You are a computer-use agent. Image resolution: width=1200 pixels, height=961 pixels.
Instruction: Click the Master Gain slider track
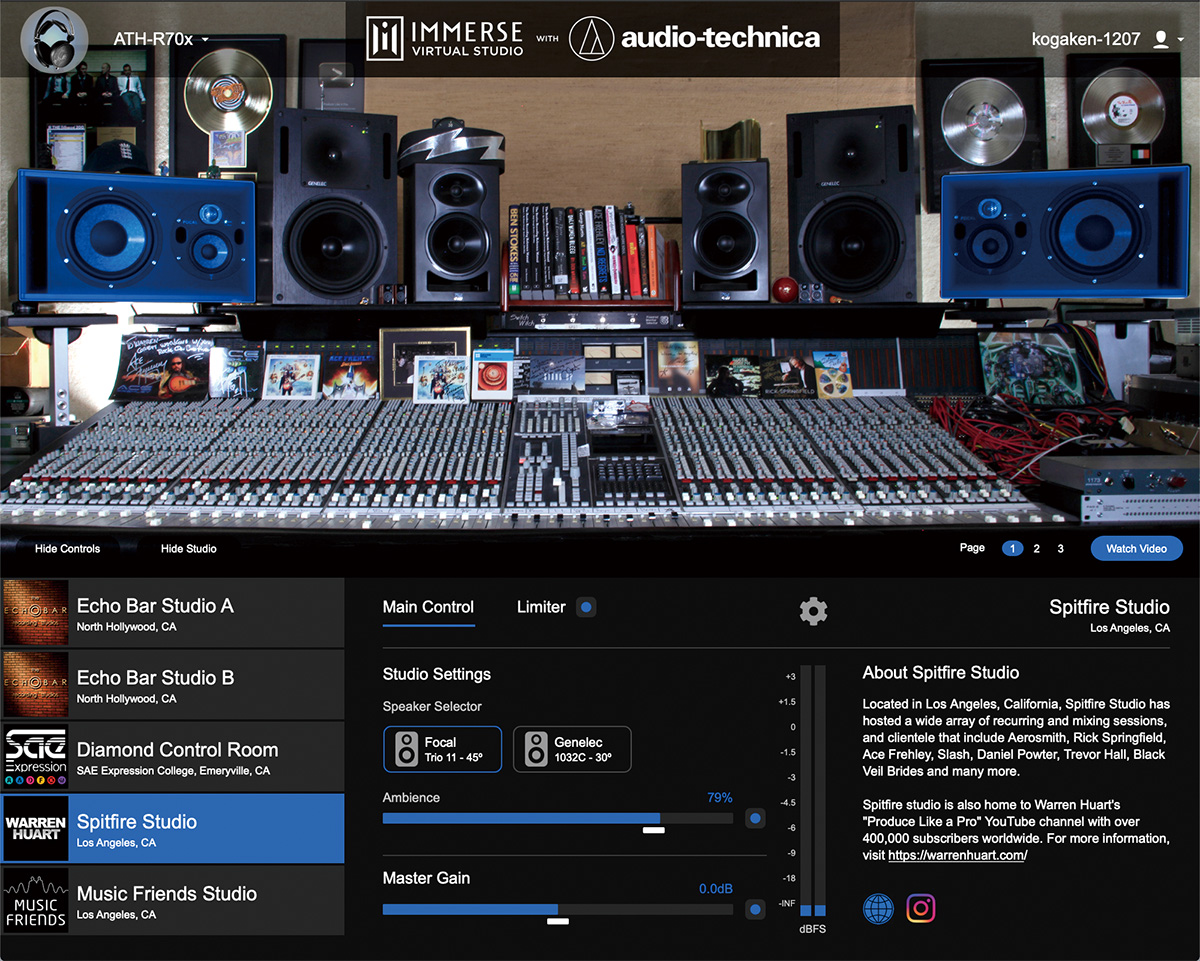pos(558,909)
